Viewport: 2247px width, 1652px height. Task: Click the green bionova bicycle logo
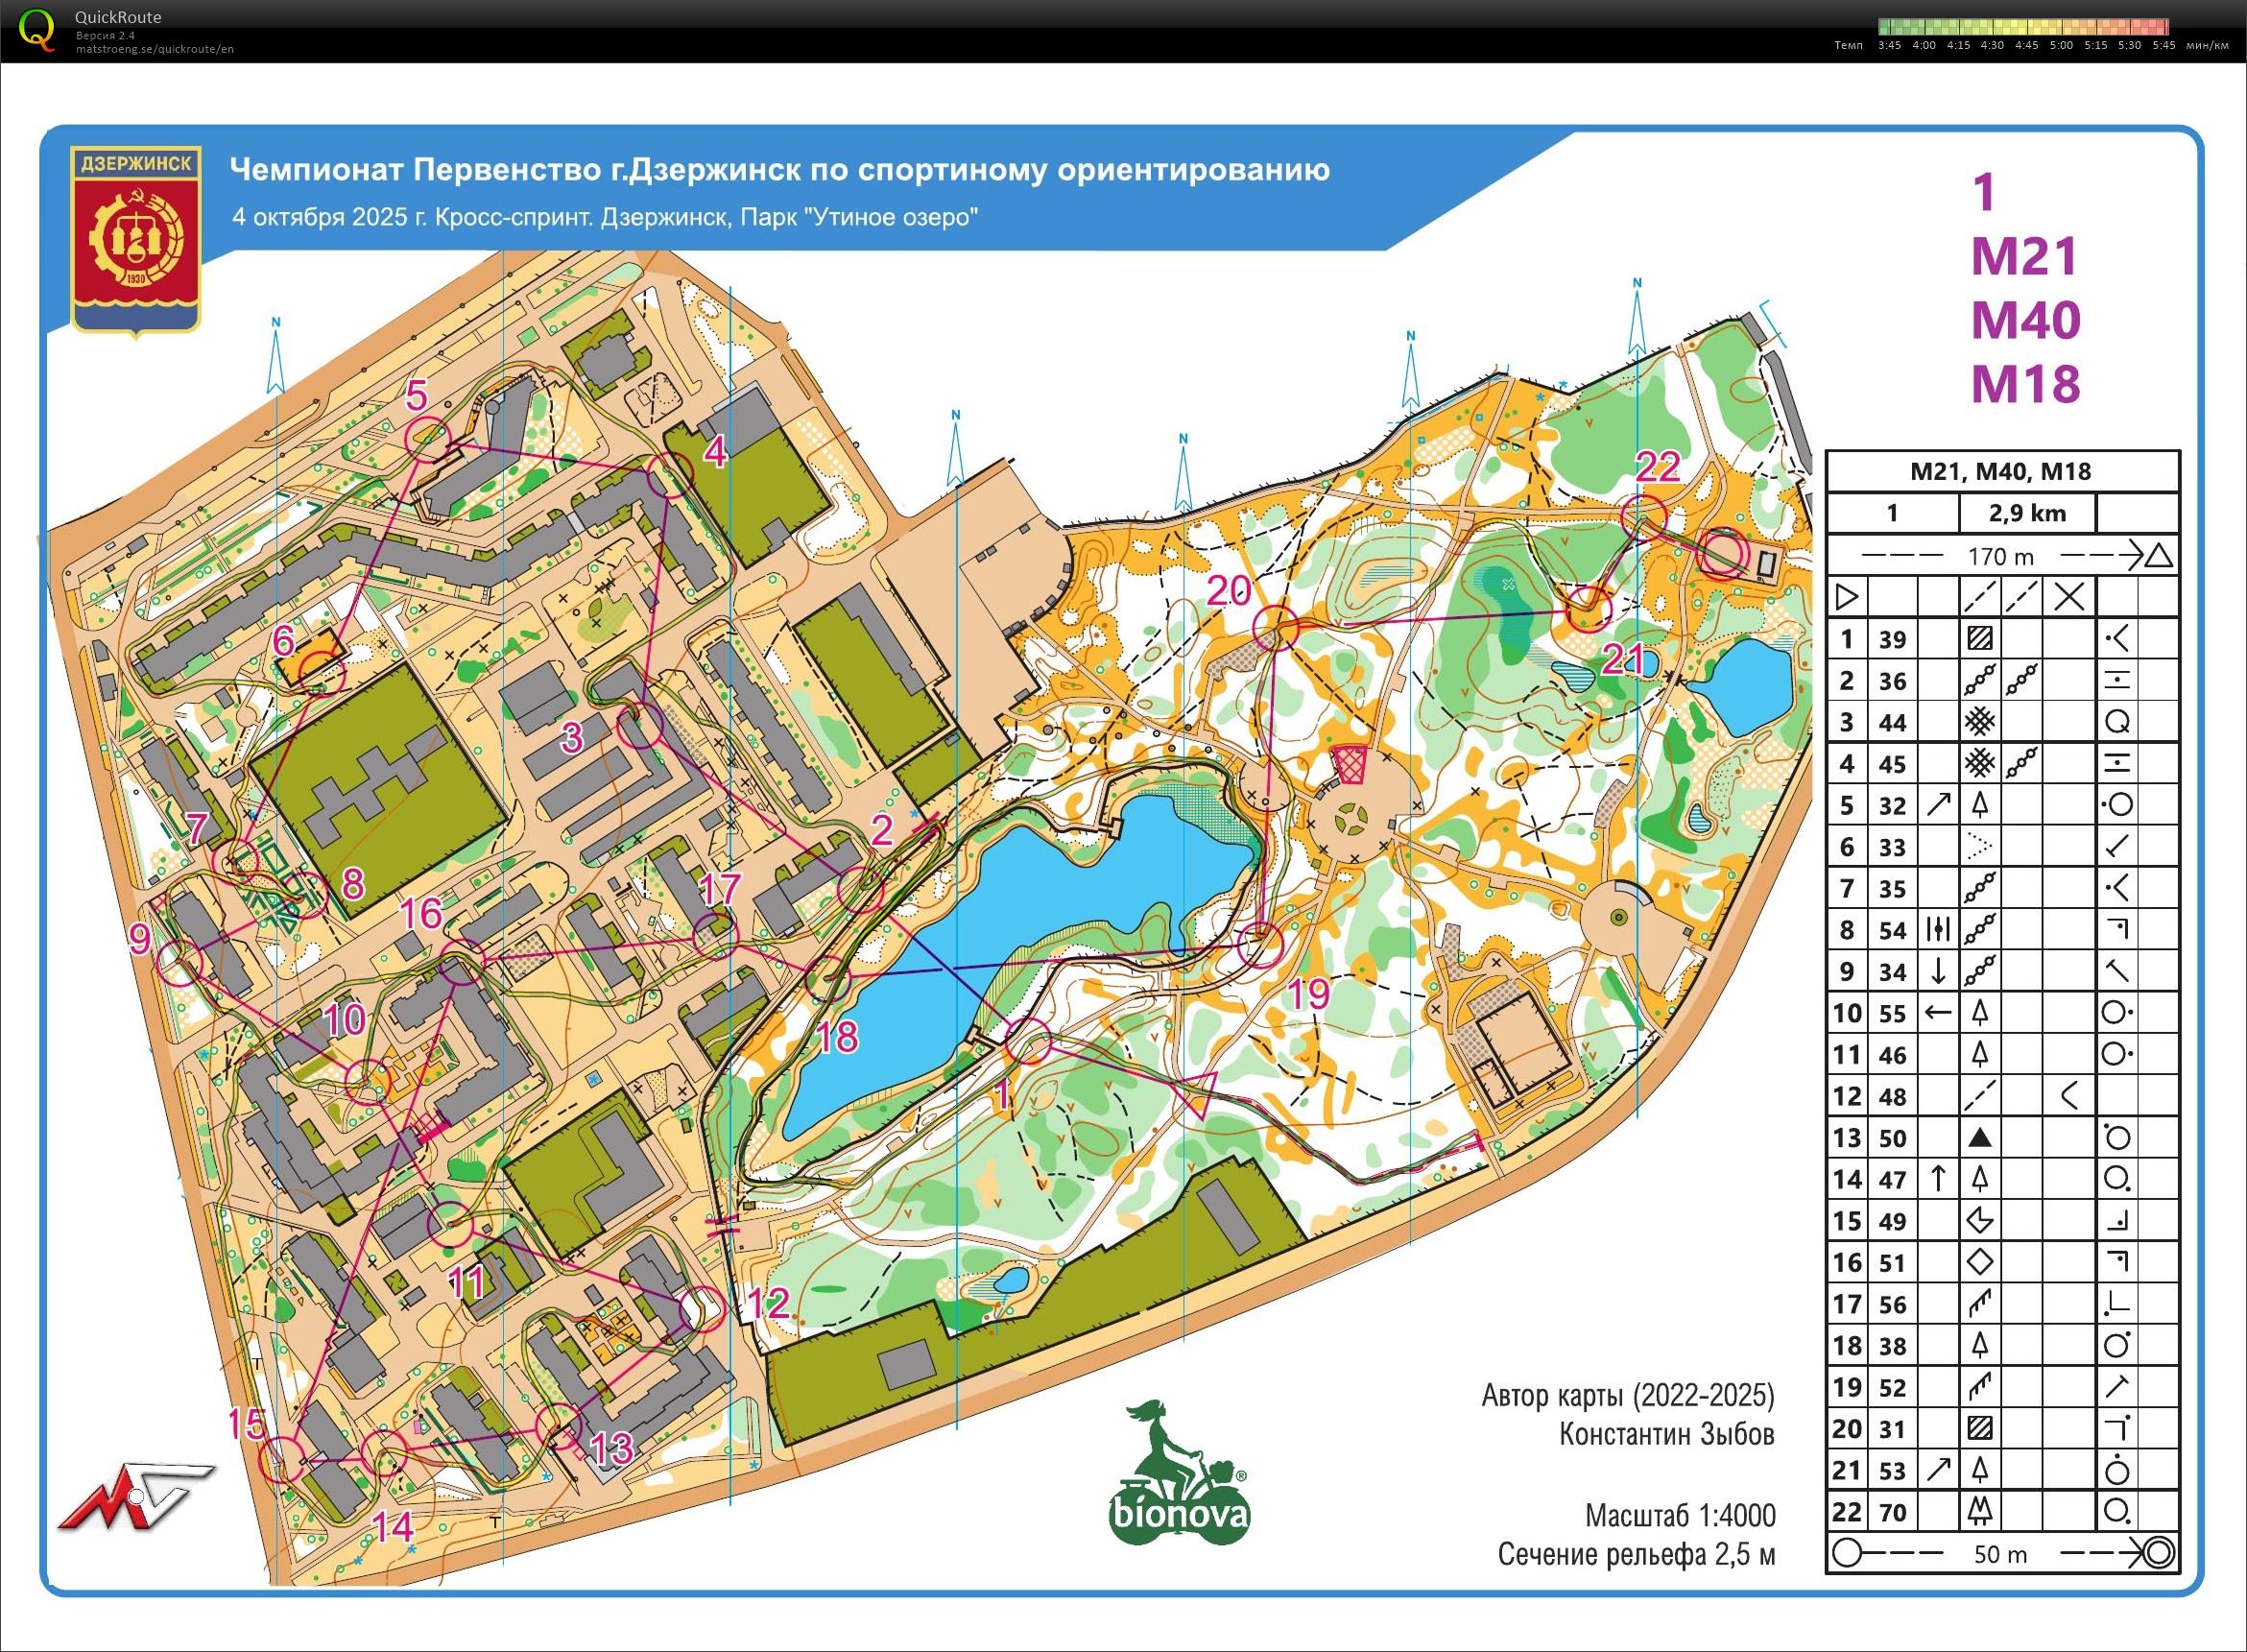(x=1180, y=1474)
